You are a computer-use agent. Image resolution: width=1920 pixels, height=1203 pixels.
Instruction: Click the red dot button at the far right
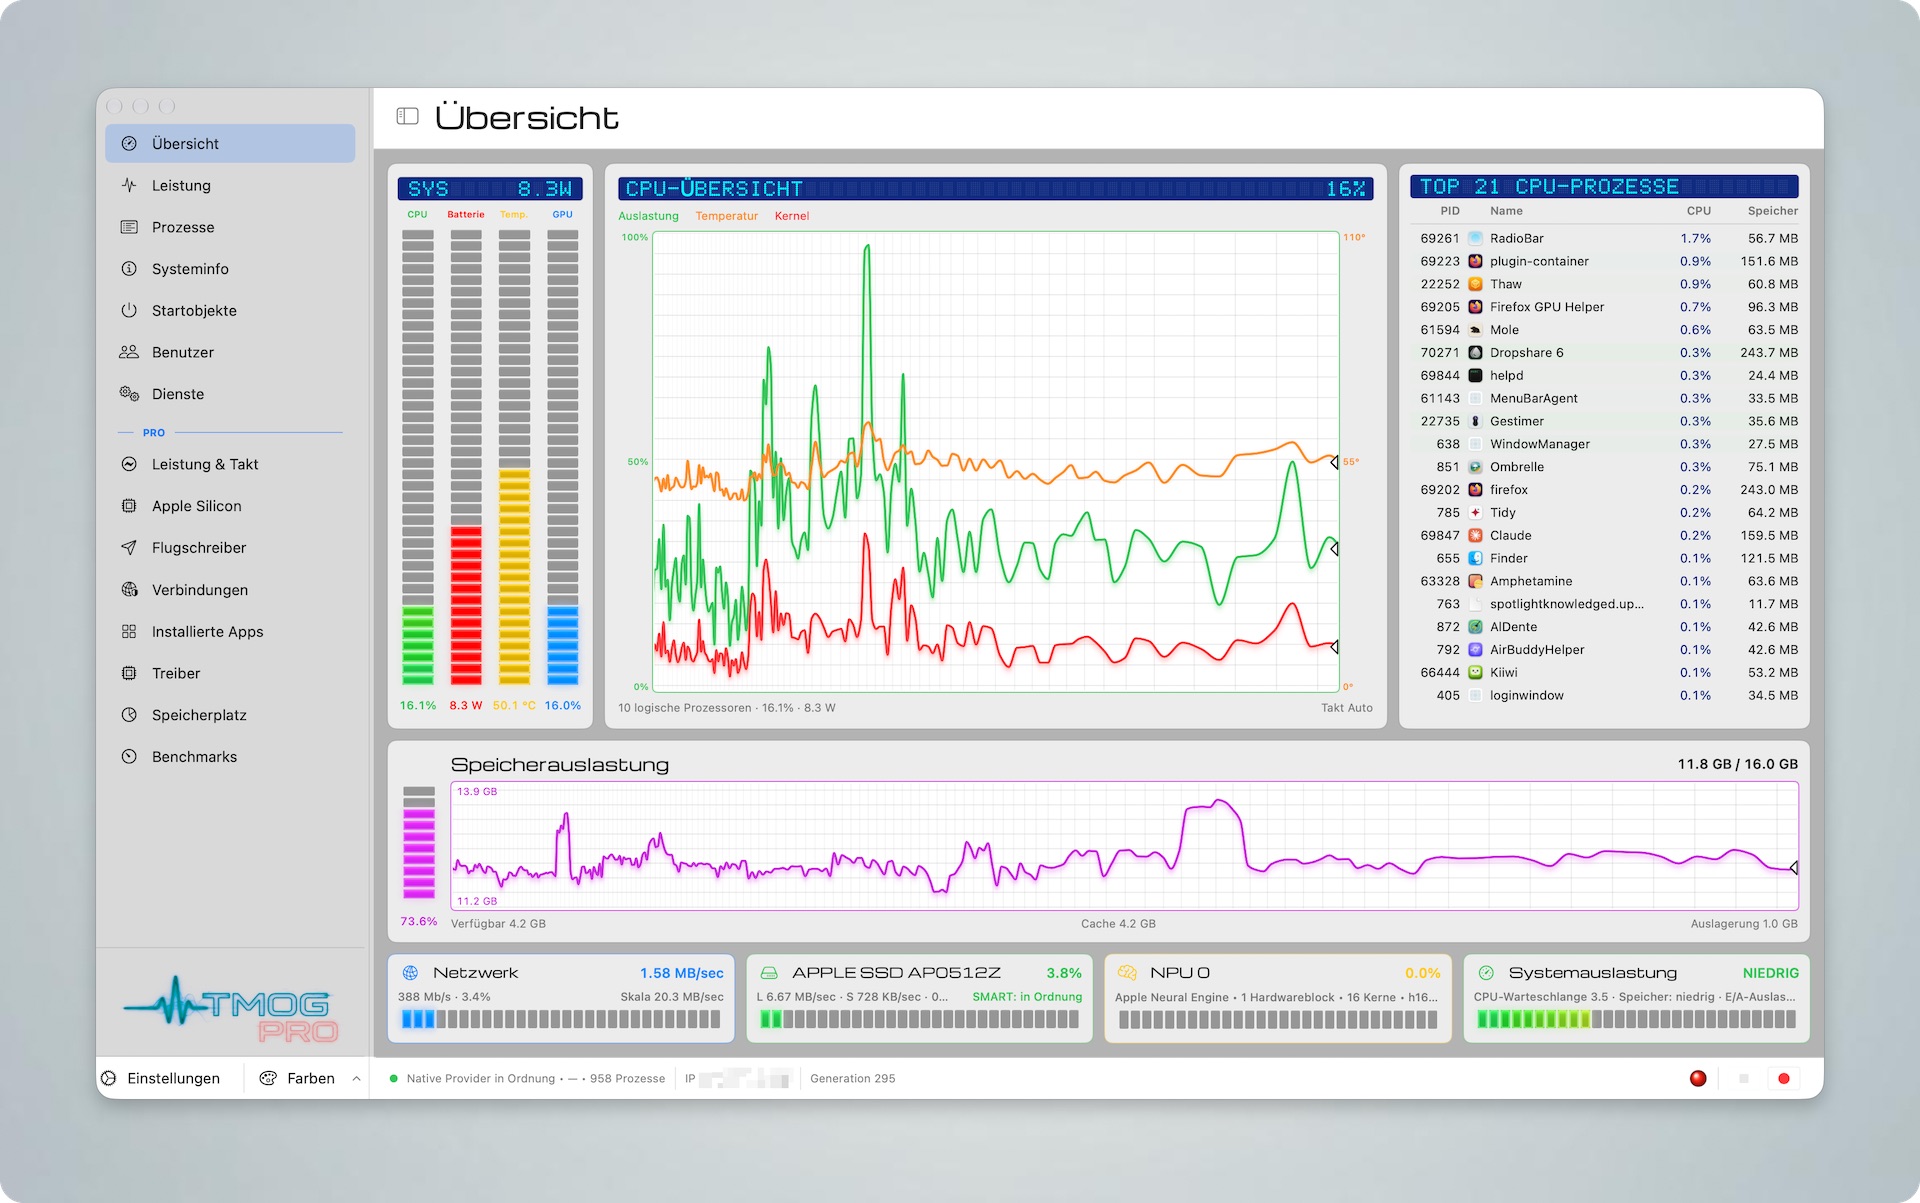pos(1784,1078)
